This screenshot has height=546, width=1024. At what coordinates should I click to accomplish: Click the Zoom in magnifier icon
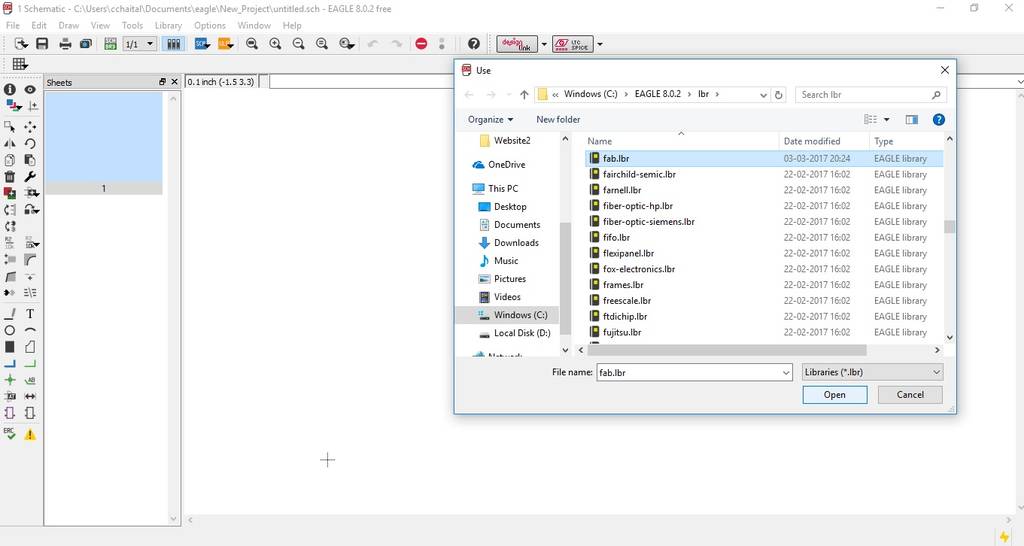pos(275,44)
